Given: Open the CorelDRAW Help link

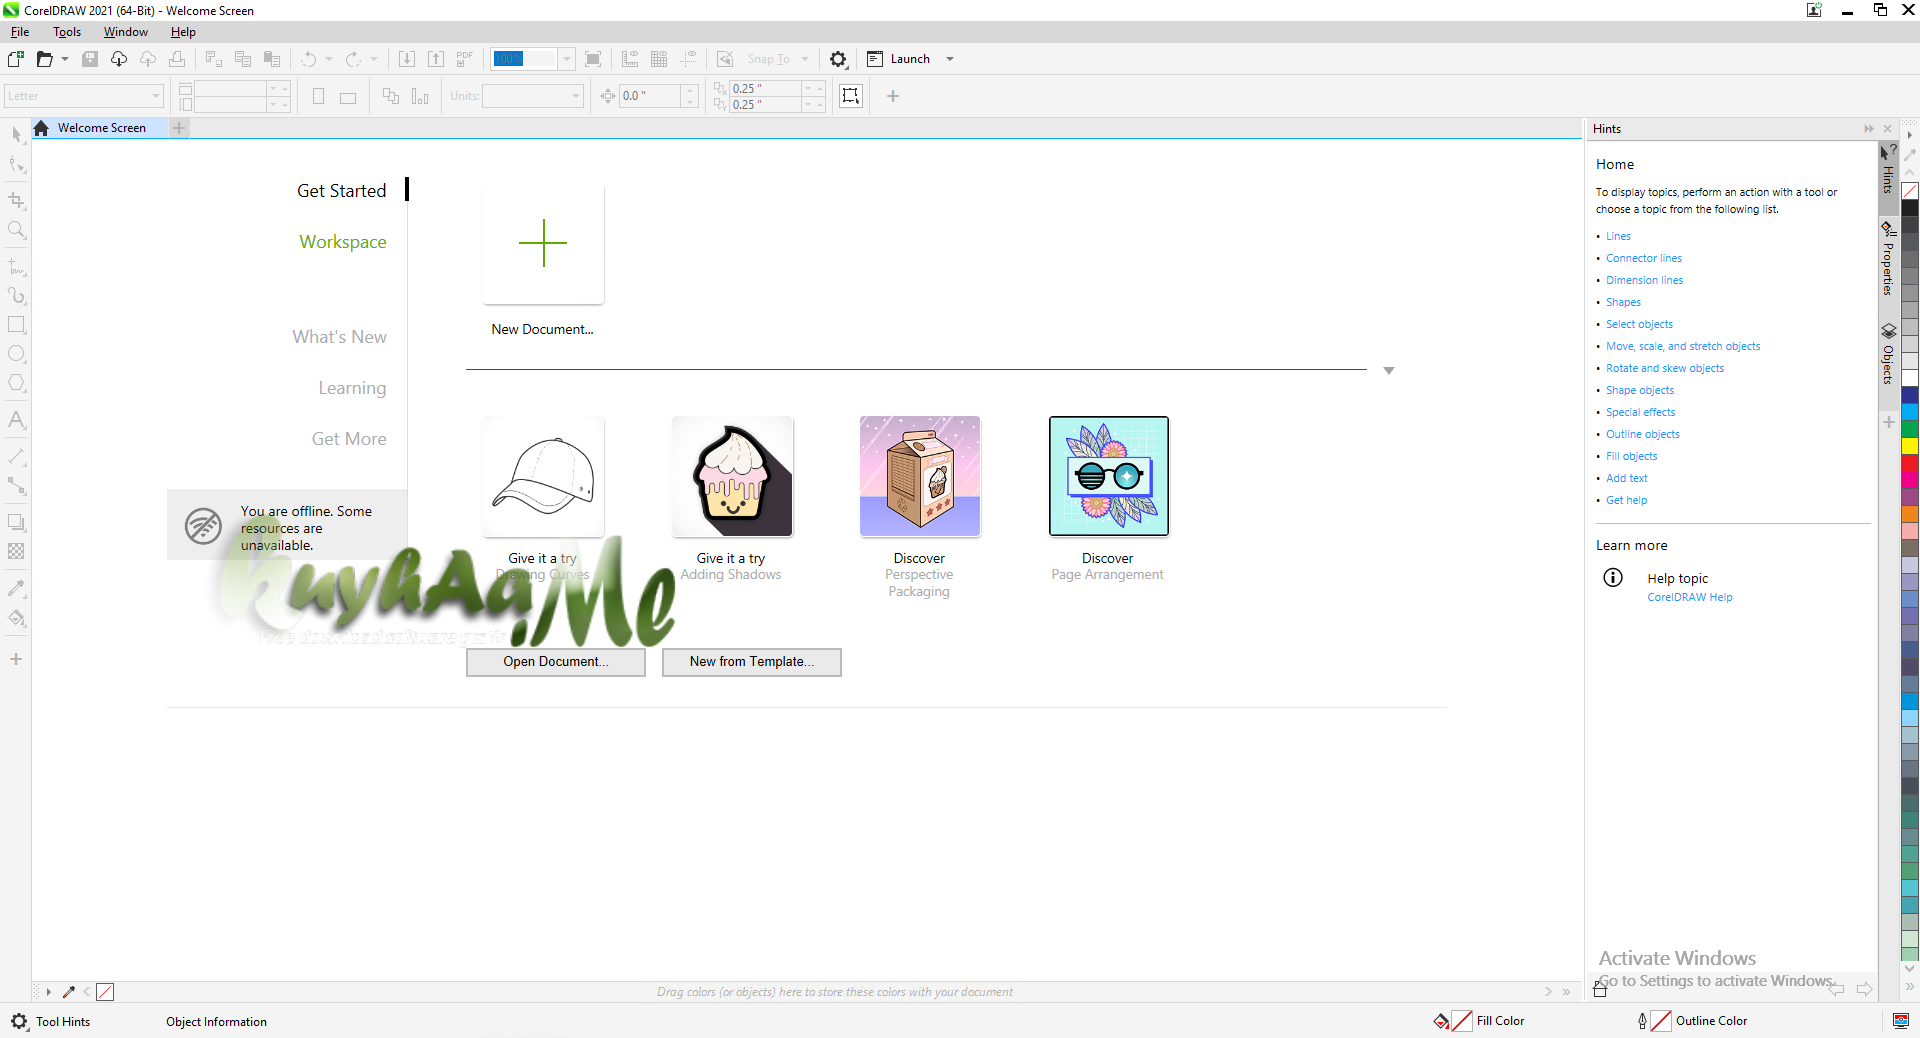Looking at the screenshot, I should [1690, 597].
